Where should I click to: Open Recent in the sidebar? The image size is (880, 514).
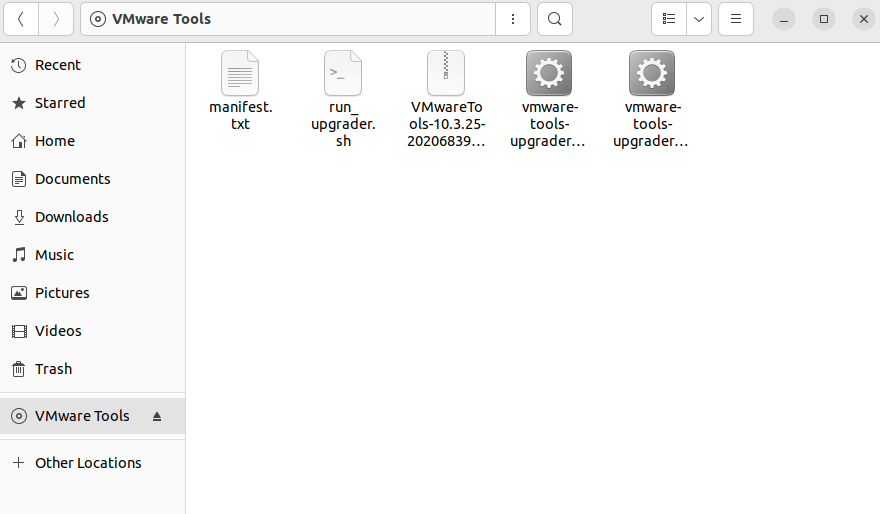93,65
